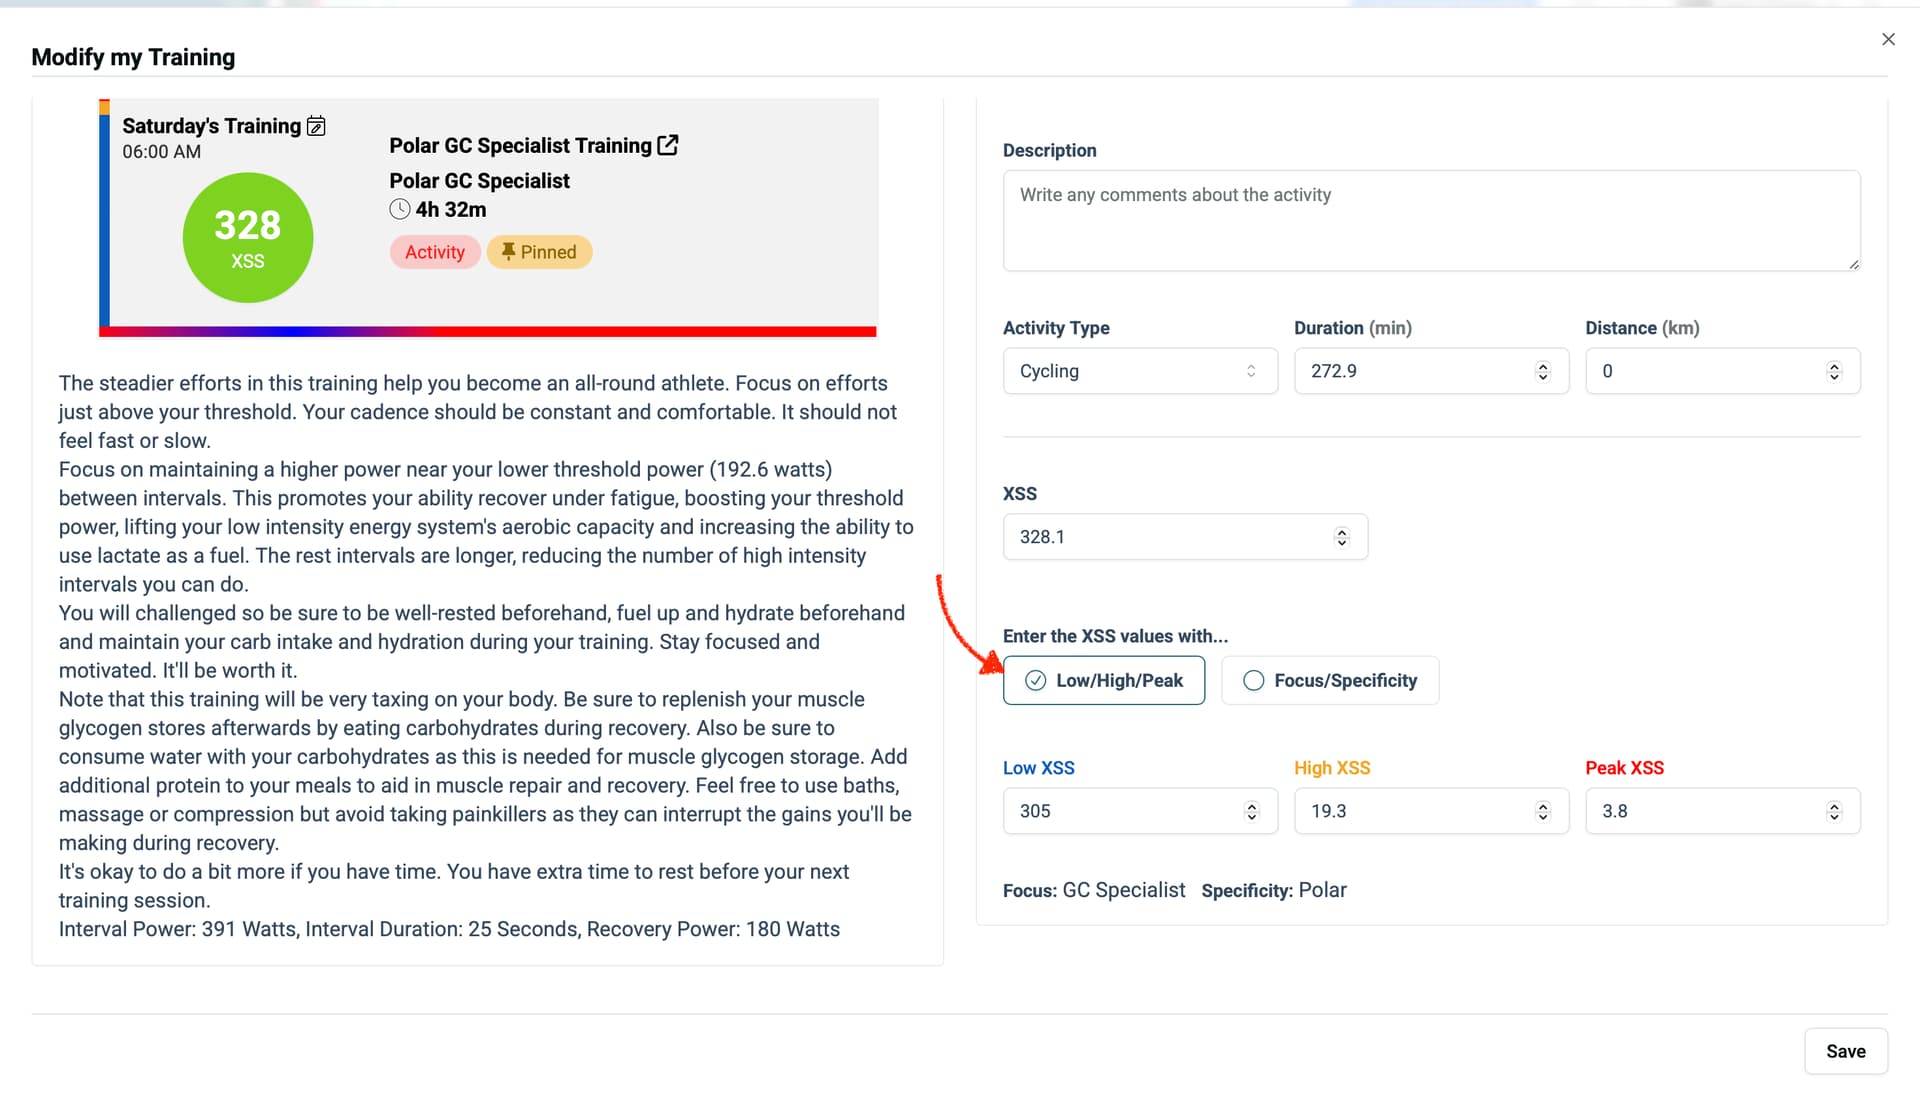Click the Description comments text area
The width and height of the screenshot is (1920, 1106).
(x=1431, y=220)
